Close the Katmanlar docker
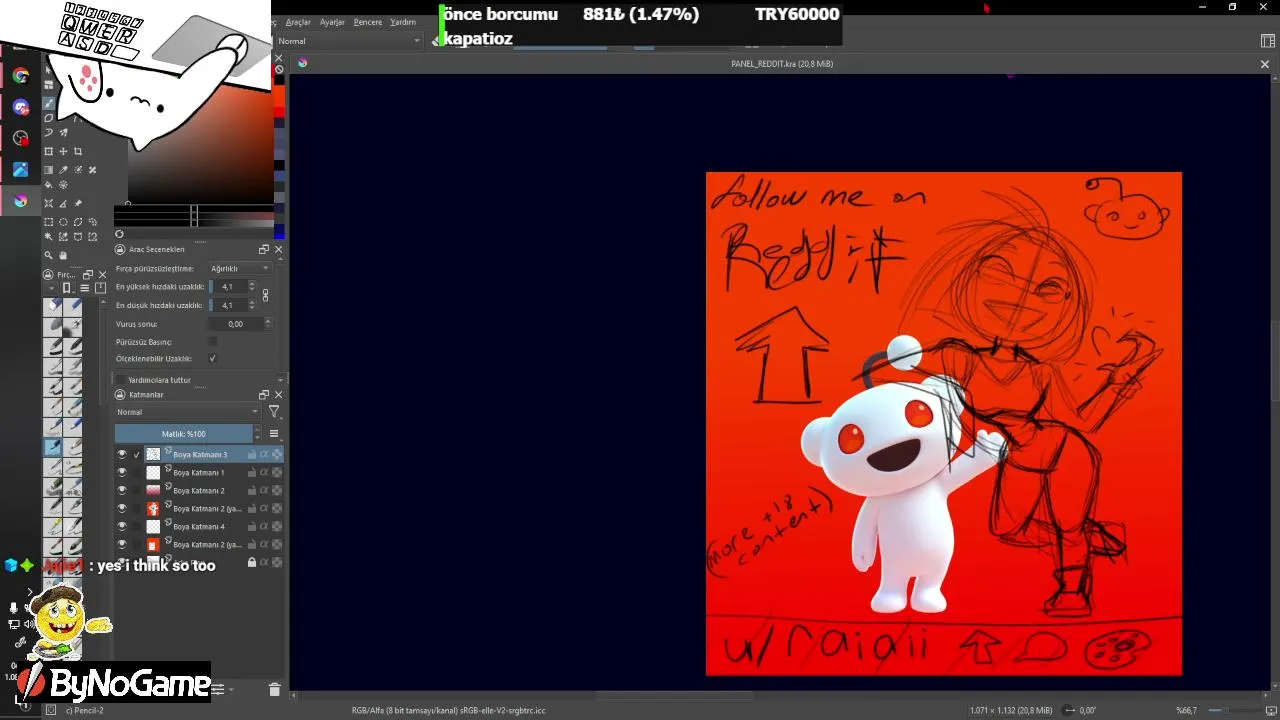The image size is (1280, 720). pyautogui.click(x=278, y=395)
